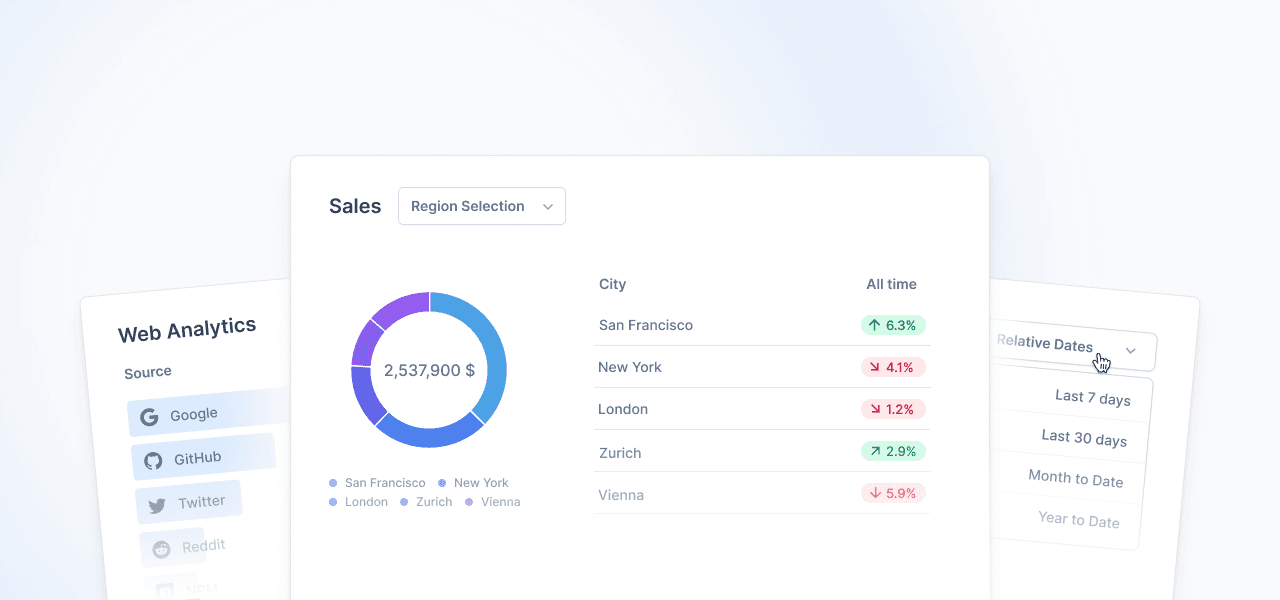The height and width of the screenshot is (600, 1280).
Task: Click the Reddit alien icon
Action: click(x=161, y=549)
